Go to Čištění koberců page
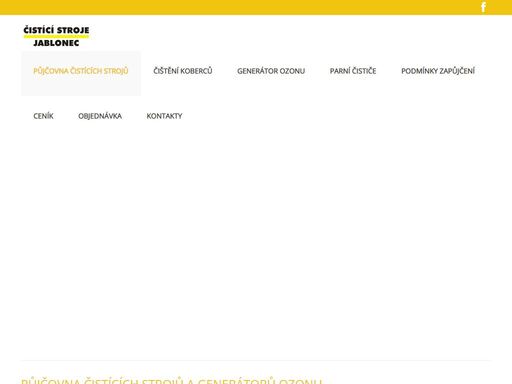 [x=183, y=71]
